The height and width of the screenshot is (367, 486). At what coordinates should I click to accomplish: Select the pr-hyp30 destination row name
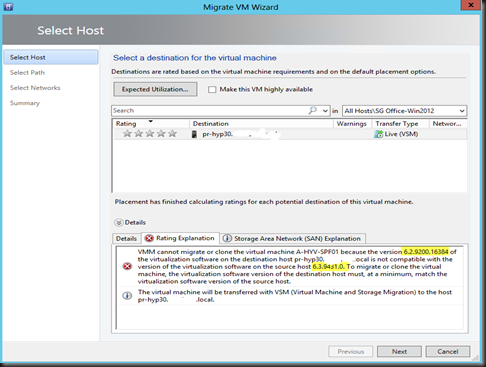point(218,134)
